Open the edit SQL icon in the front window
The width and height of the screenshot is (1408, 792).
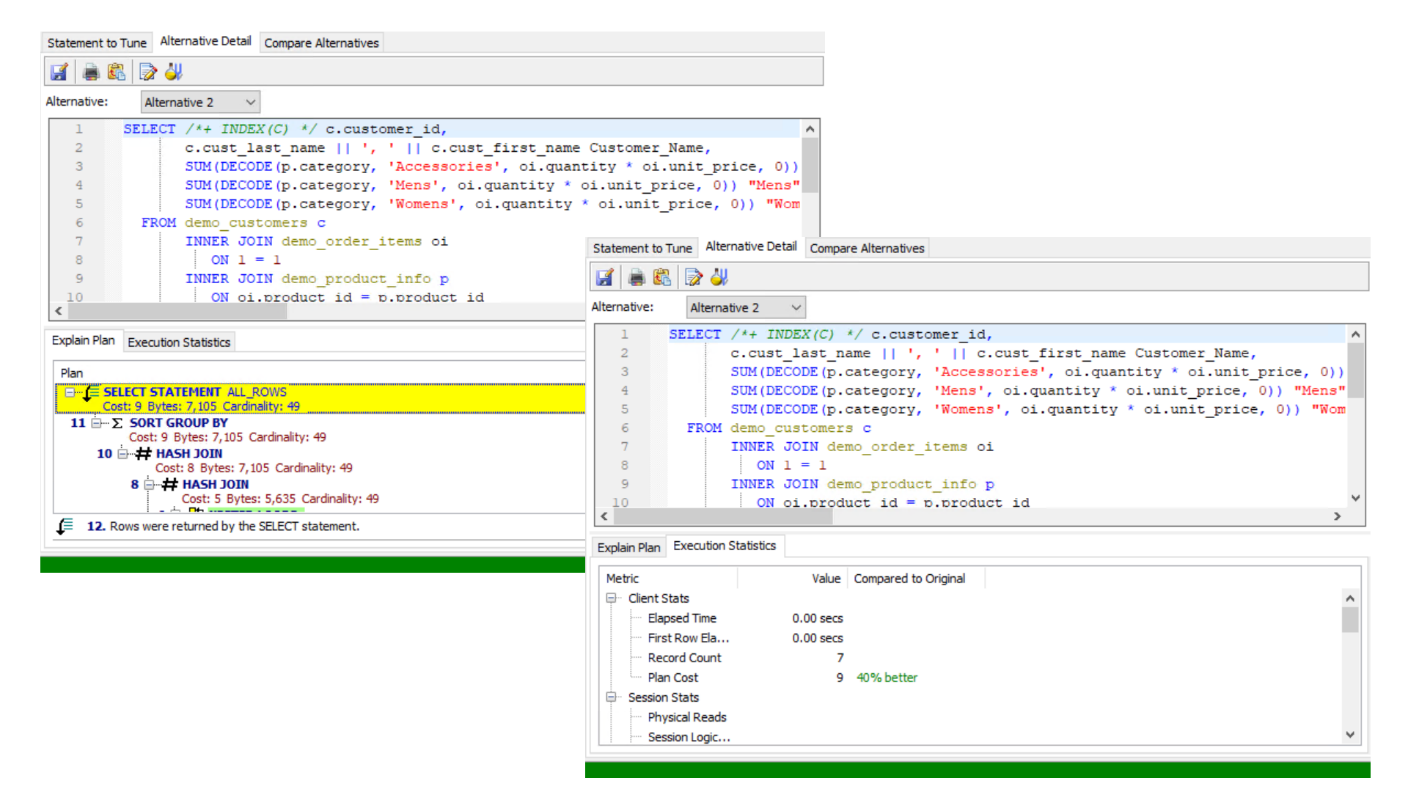click(x=693, y=277)
